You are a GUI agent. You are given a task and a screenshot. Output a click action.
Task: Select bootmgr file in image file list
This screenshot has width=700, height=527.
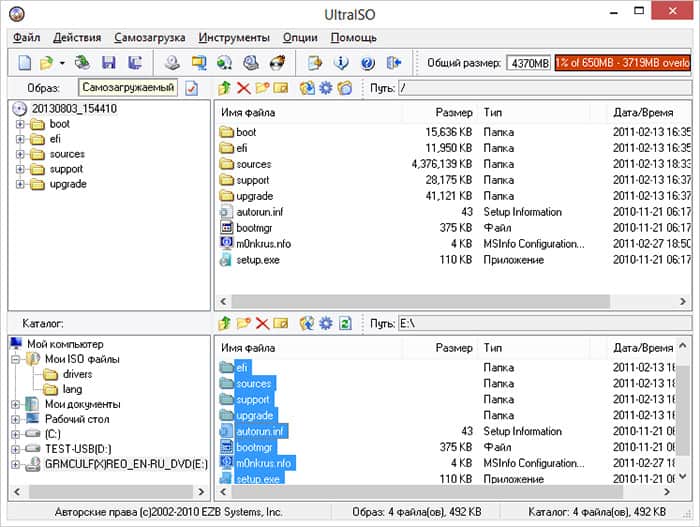[x=254, y=228]
